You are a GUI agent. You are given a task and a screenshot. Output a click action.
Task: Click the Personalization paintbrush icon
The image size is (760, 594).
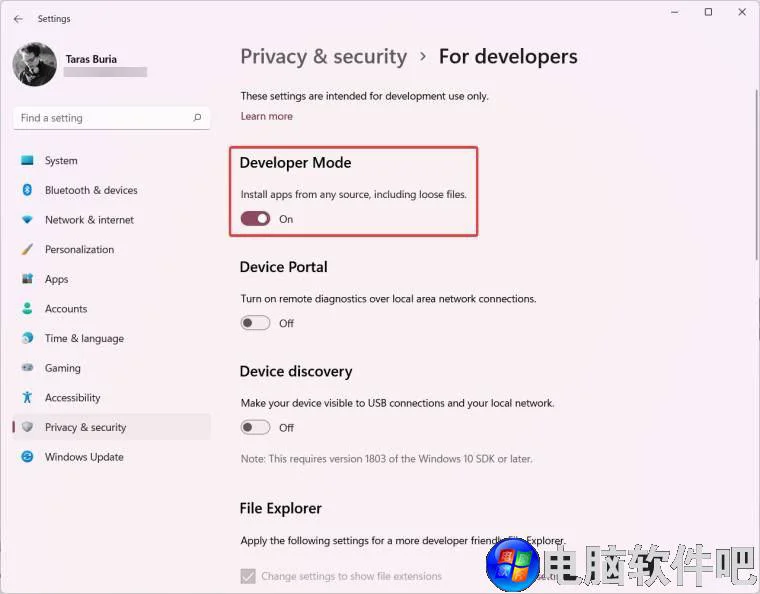[27, 250]
